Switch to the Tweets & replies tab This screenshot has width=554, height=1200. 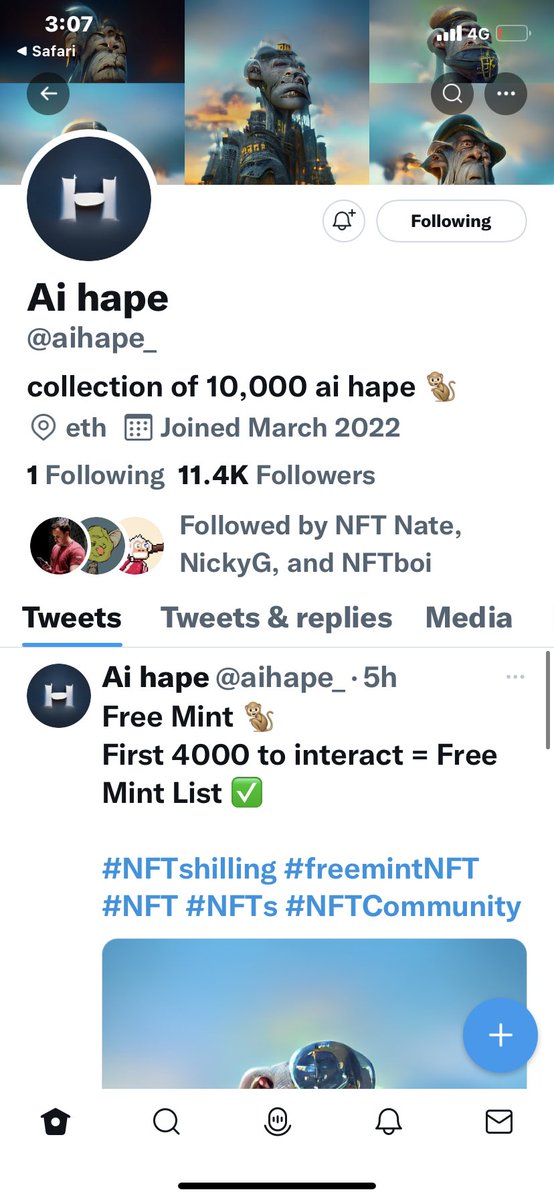(x=276, y=617)
